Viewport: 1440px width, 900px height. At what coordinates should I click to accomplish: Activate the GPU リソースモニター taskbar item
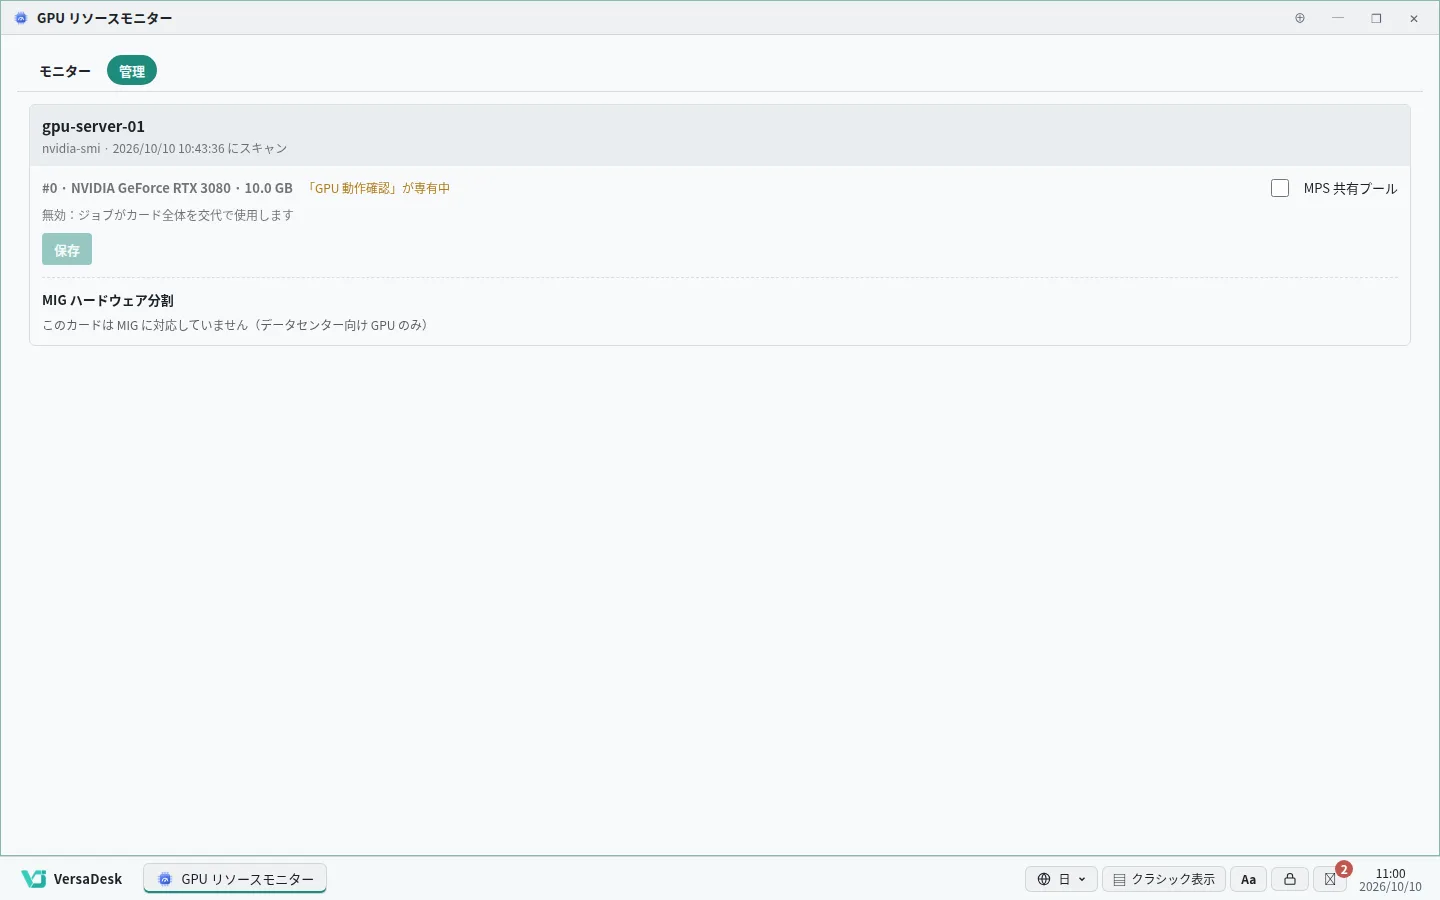point(235,879)
